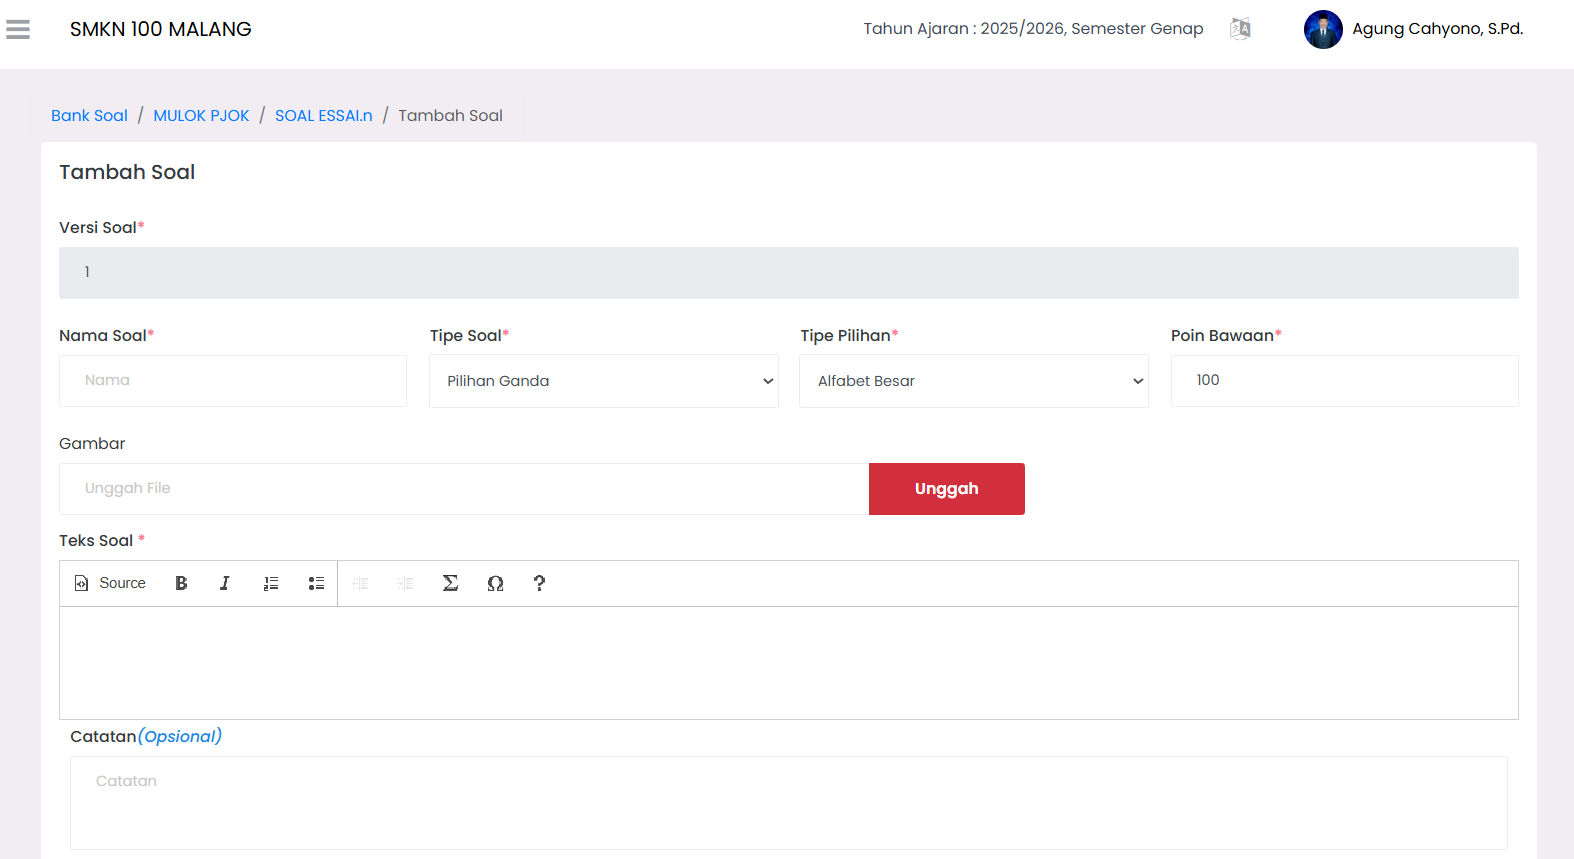Viewport: 1574px width, 859px height.
Task: Expand the Tipe Soal dropdown
Action: pos(603,381)
